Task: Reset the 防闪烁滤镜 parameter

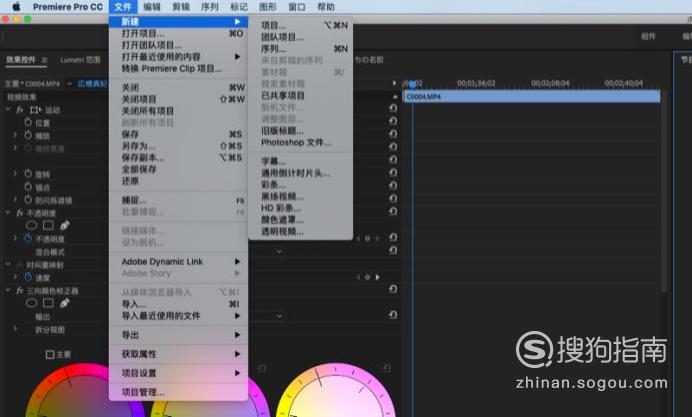Action: (393, 199)
